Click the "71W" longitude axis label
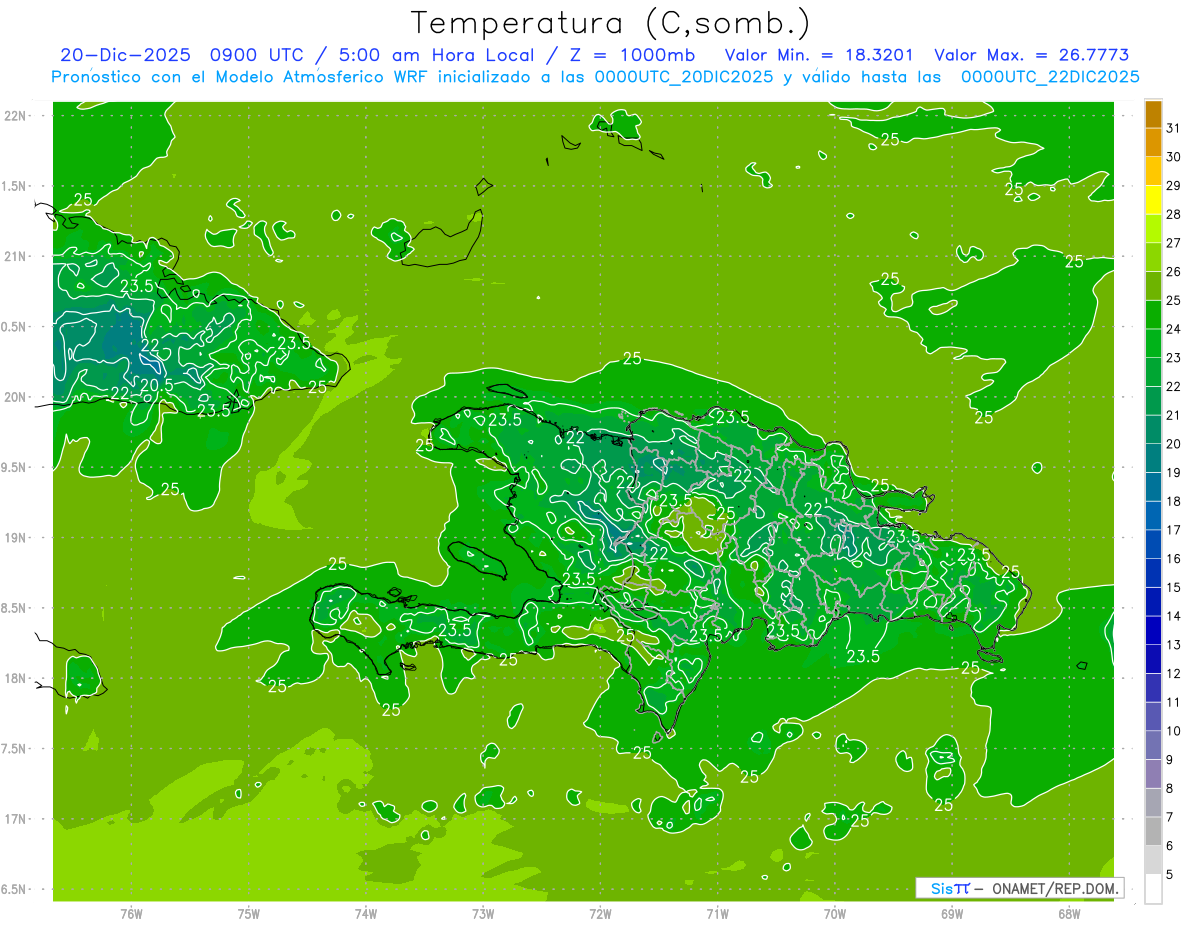The image size is (1200, 927). coord(717,914)
